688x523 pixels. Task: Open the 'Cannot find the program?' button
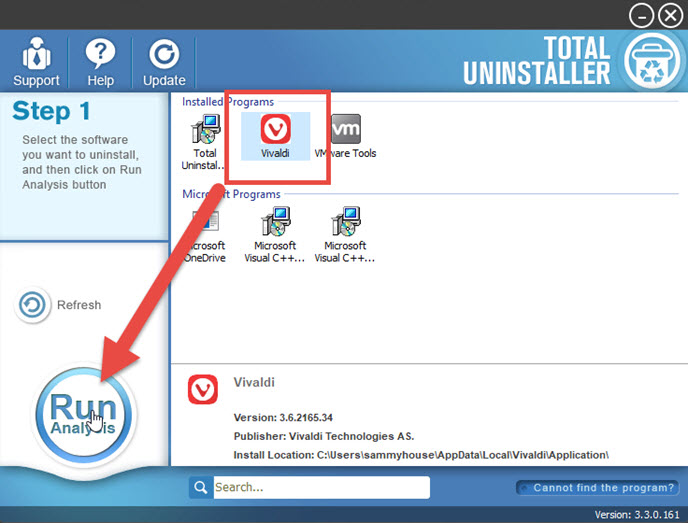point(598,487)
